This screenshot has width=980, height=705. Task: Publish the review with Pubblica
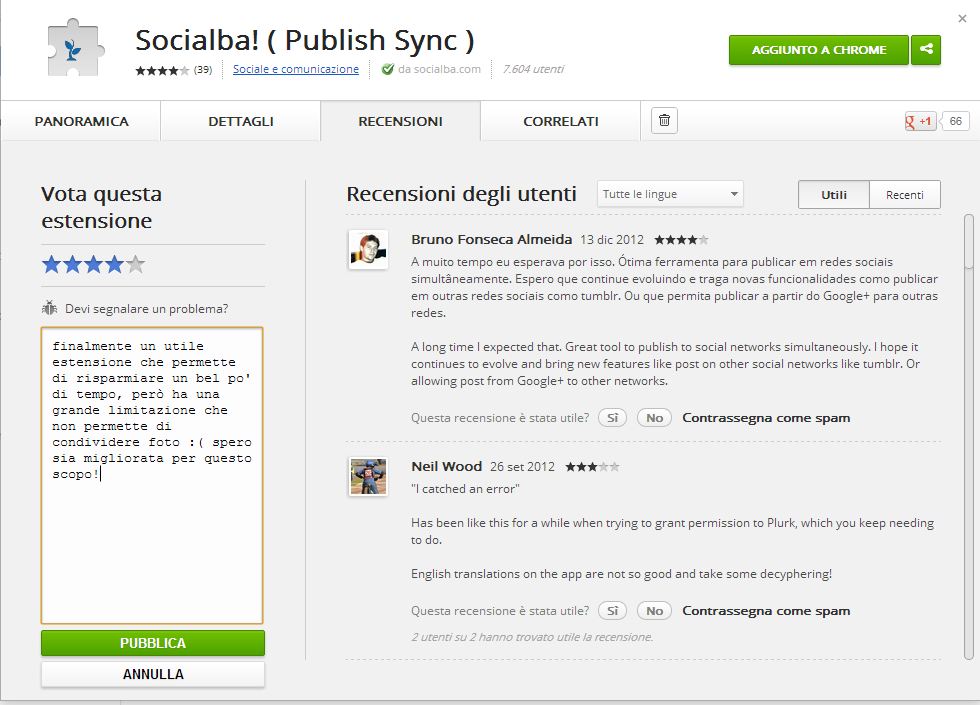pyautogui.click(x=153, y=643)
